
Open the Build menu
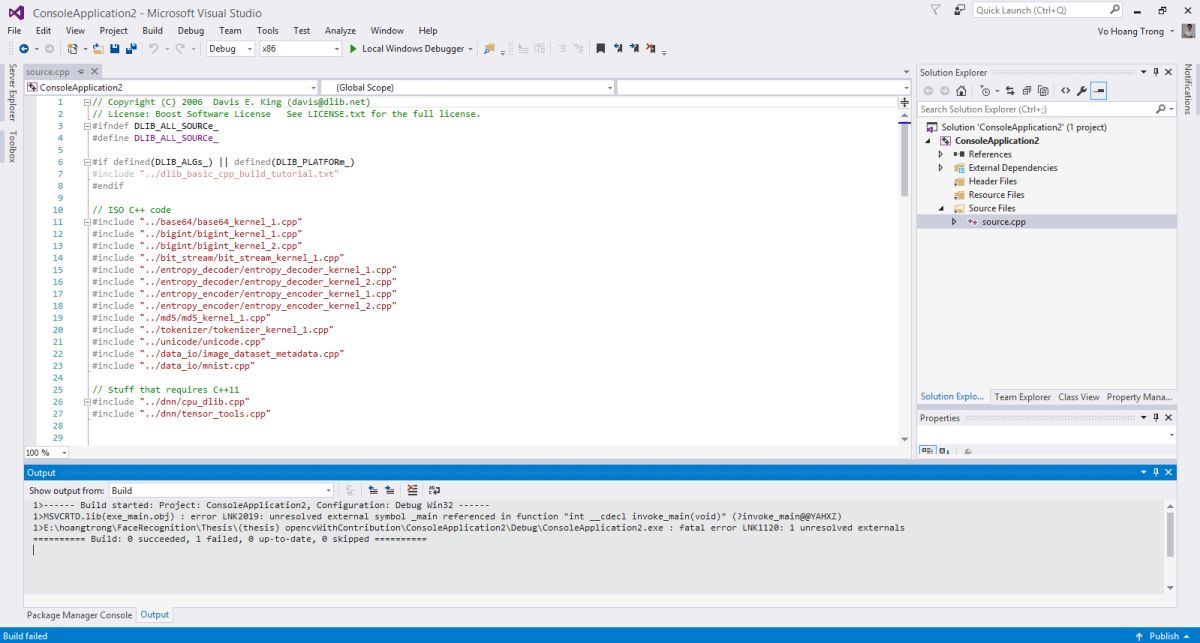[152, 31]
